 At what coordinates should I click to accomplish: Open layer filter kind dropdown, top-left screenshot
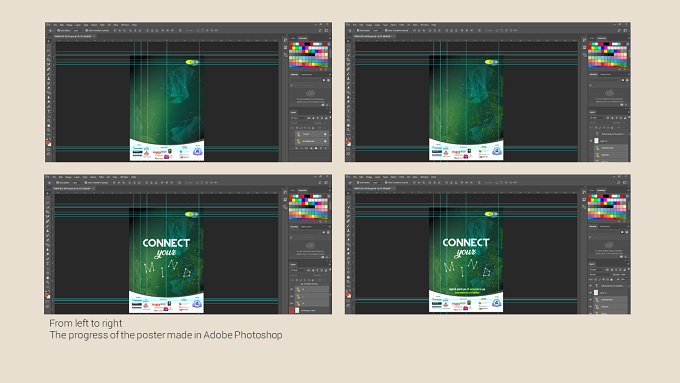[x=298, y=118]
